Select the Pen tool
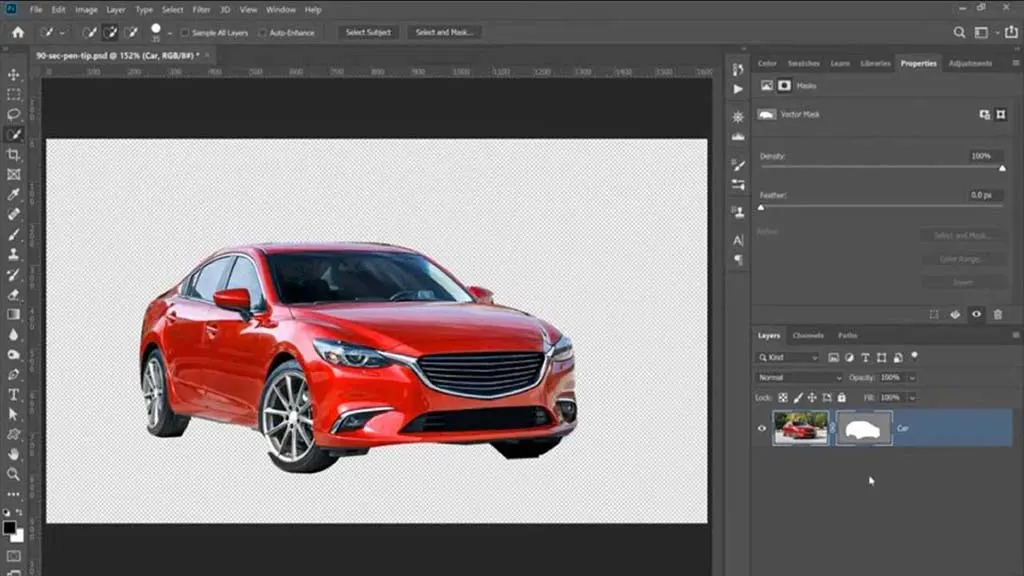1024x576 pixels. click(x=13, y=374)
